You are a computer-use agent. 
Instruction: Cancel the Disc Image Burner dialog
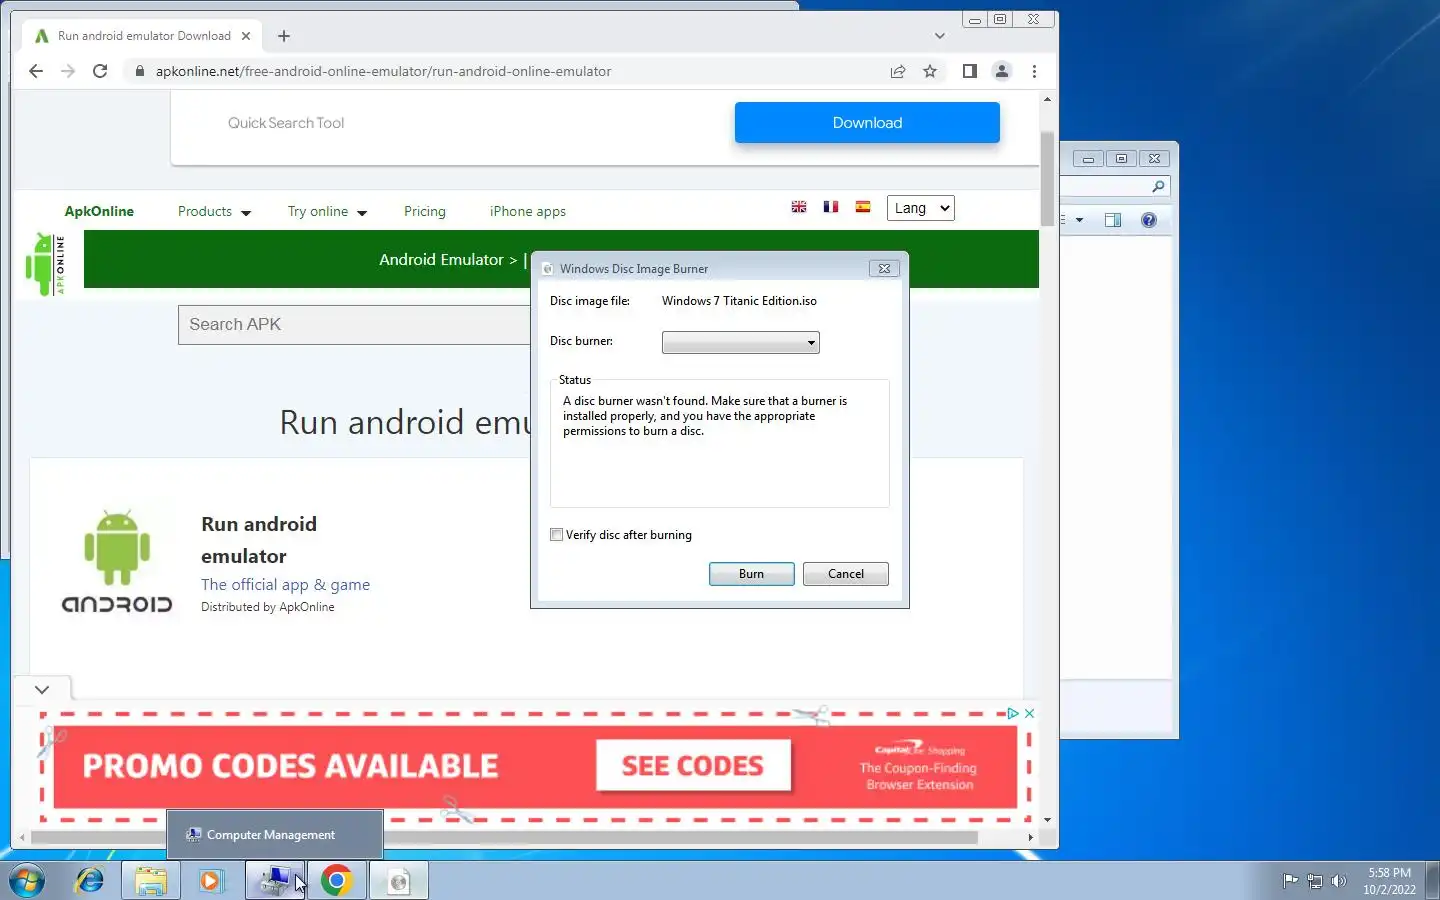(x=846, y=574)
